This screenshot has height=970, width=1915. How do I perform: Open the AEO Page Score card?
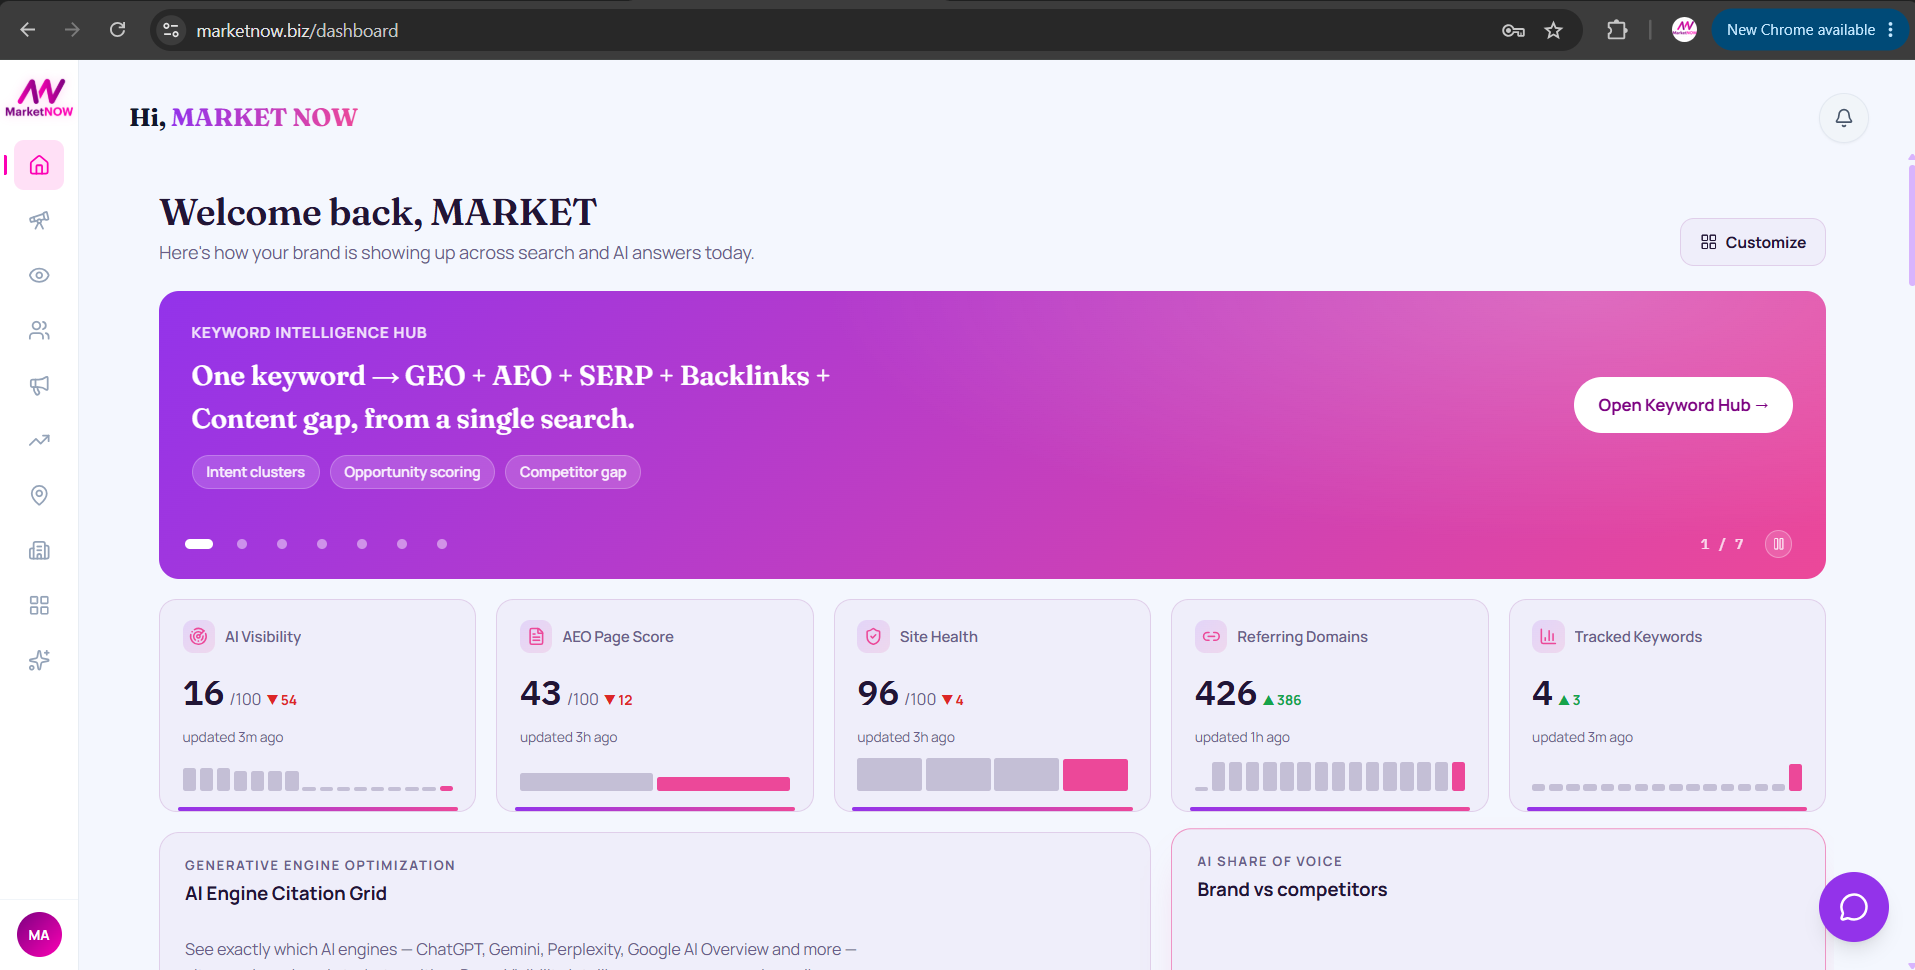(654, 705)
